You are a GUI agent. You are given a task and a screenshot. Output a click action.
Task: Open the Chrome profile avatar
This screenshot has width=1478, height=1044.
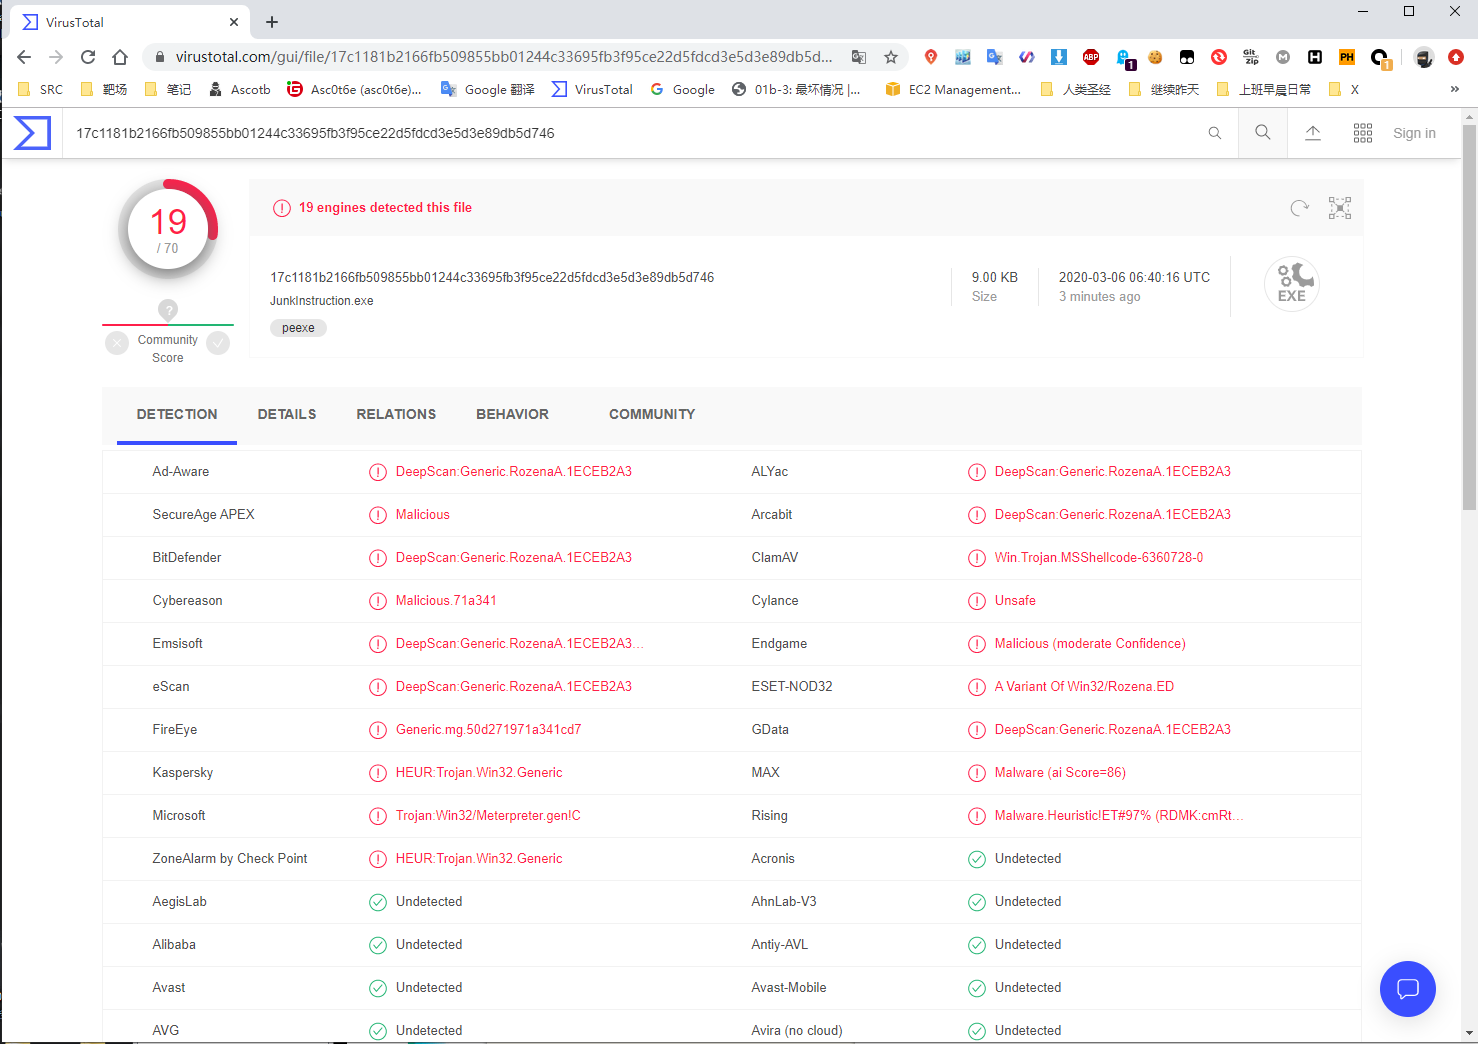point(1424,57)
